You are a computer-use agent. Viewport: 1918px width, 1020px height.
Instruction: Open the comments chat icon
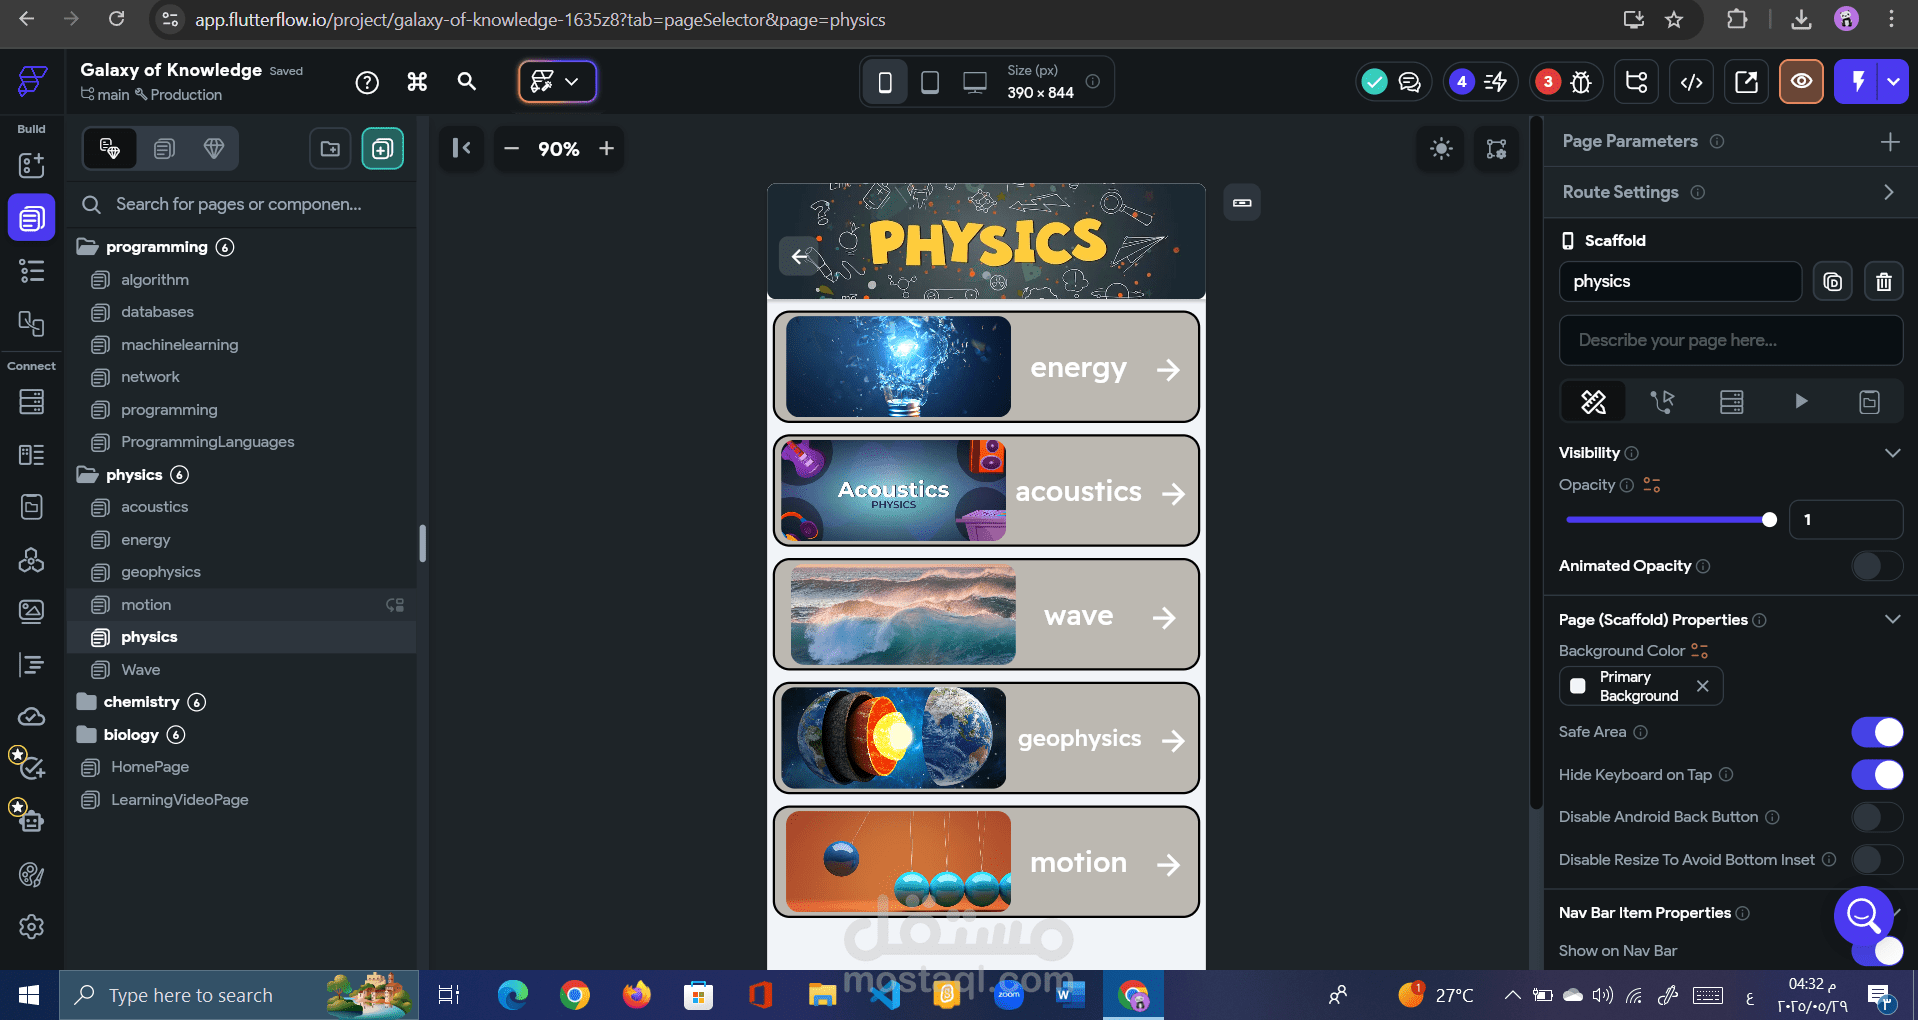pos(1409,82)
